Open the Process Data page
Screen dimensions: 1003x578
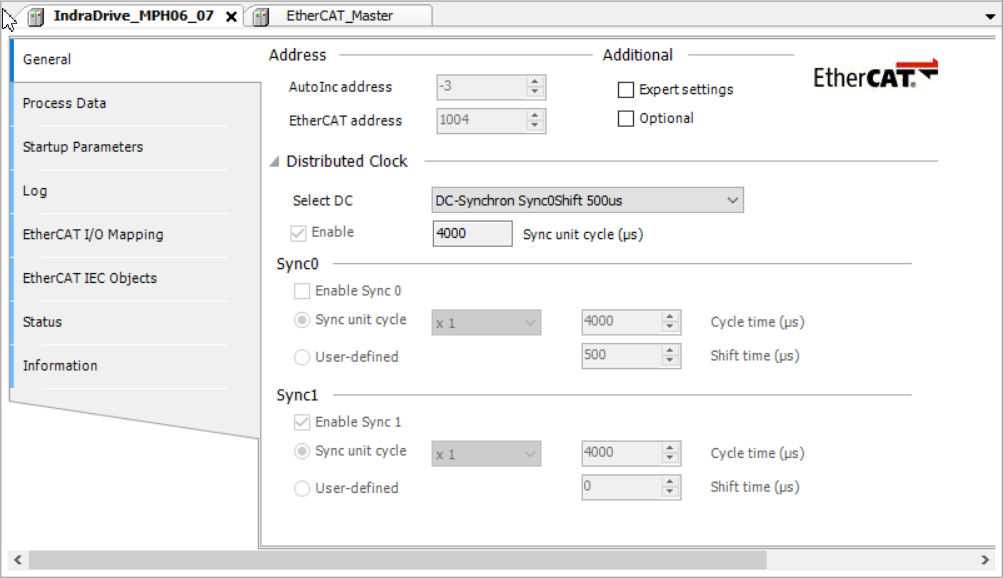point(64,103)
